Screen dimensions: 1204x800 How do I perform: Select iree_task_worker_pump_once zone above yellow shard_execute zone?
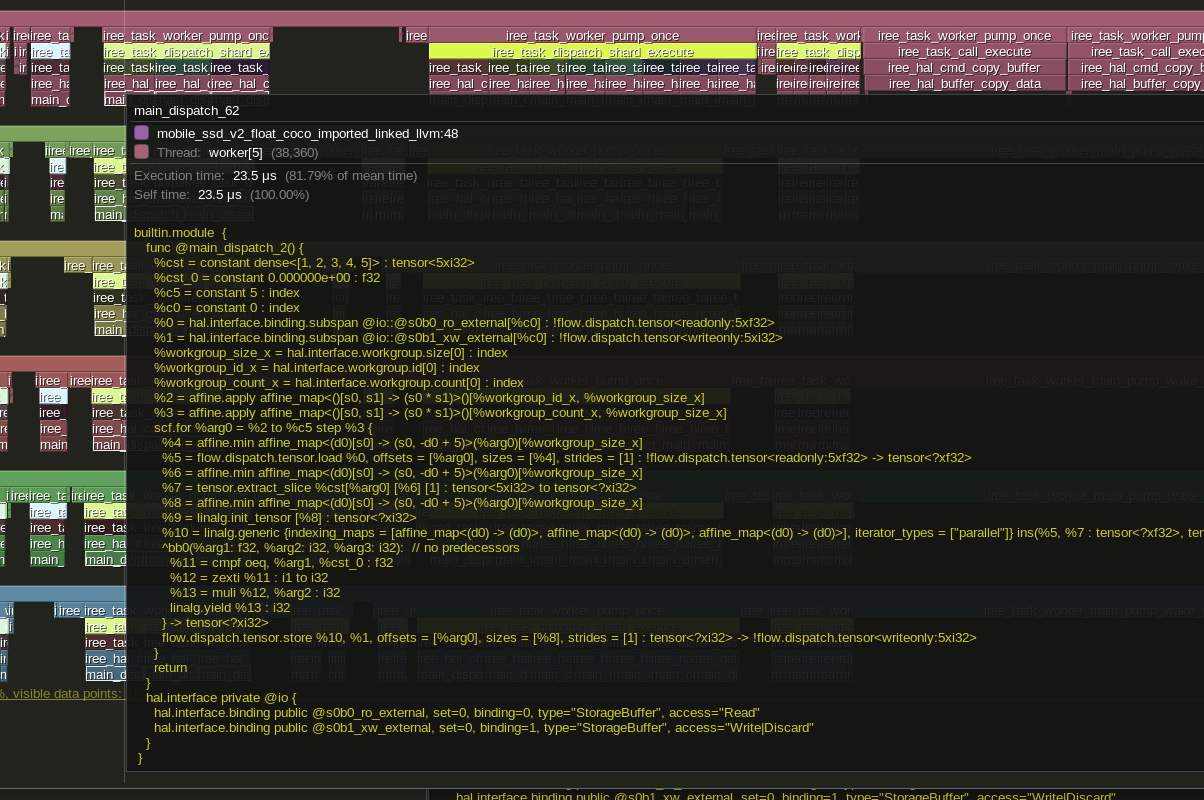coord(593,36)
